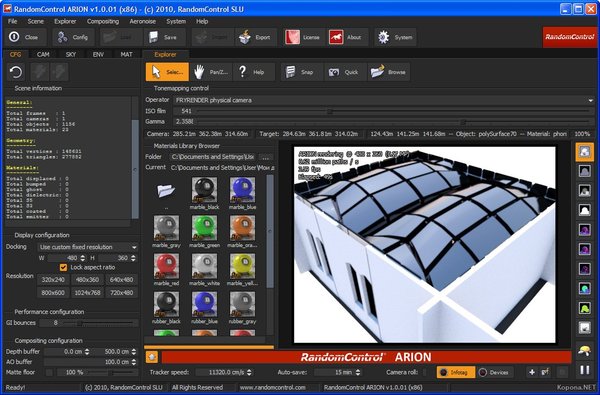Click the yellow hard hat icon
Screen dimensions: 600x395
(x=584, y=350)
